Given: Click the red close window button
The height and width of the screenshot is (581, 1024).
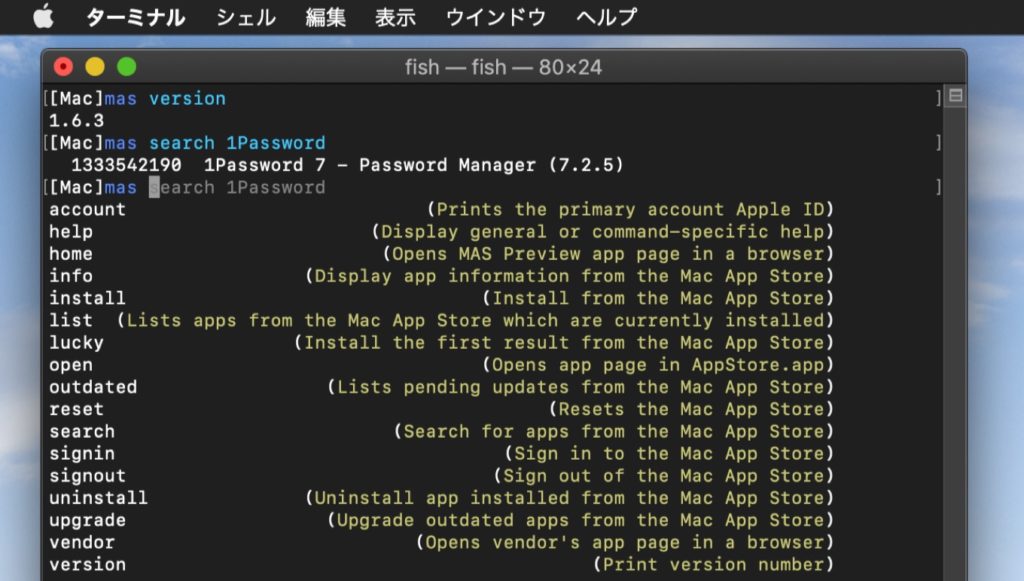Looking at the screenshot, I should [x=63, y=67].
